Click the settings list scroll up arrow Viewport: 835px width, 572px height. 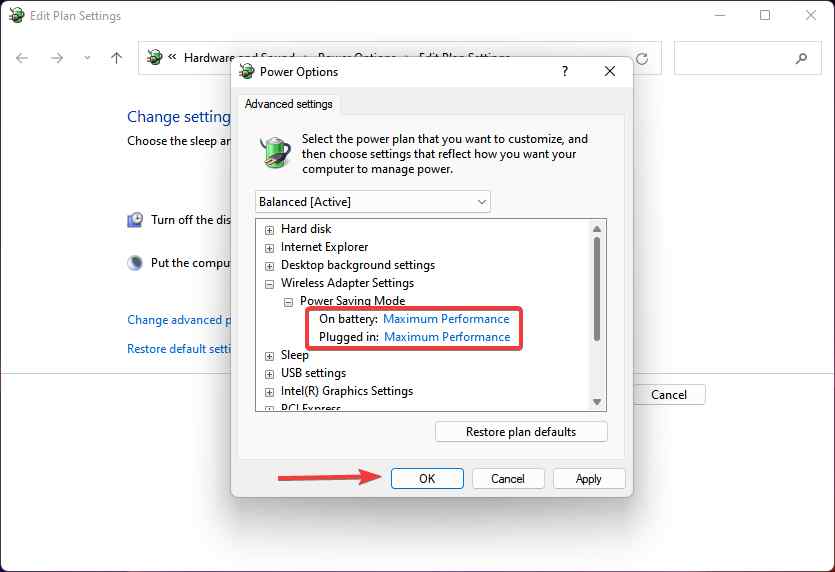(x=597, y=228)
